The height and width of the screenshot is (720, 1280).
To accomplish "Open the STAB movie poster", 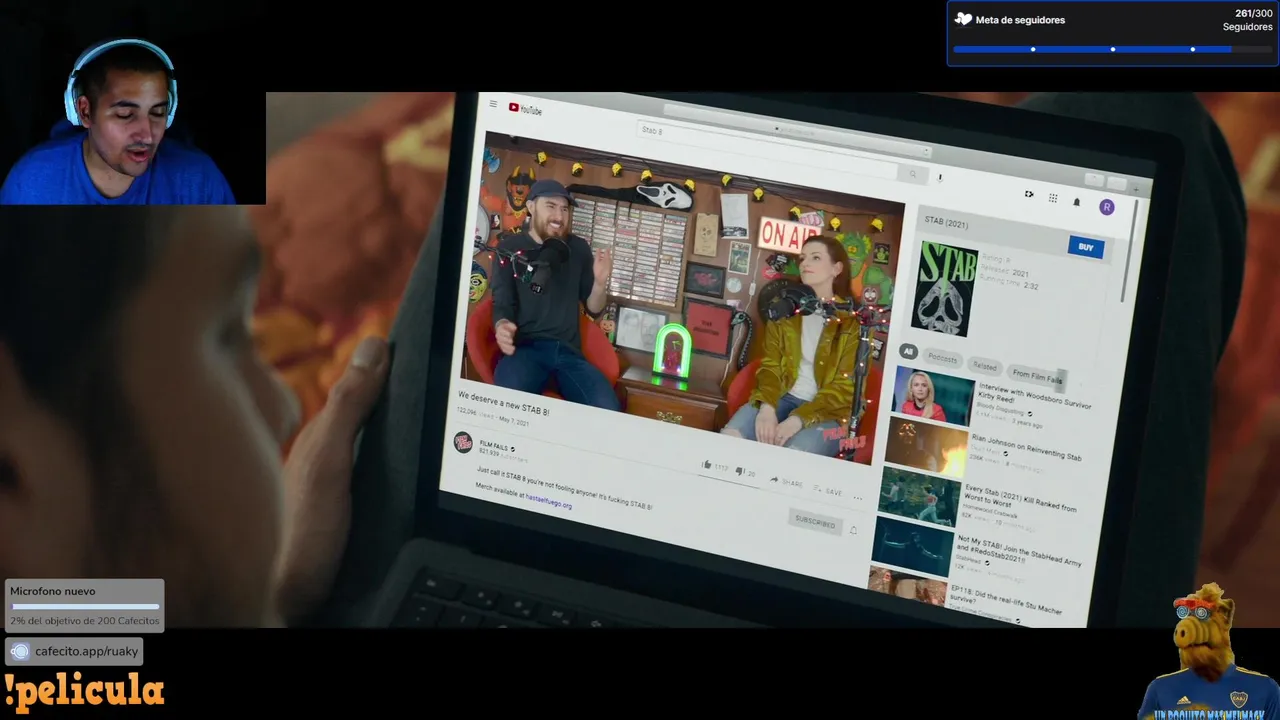I will [945, 289].
